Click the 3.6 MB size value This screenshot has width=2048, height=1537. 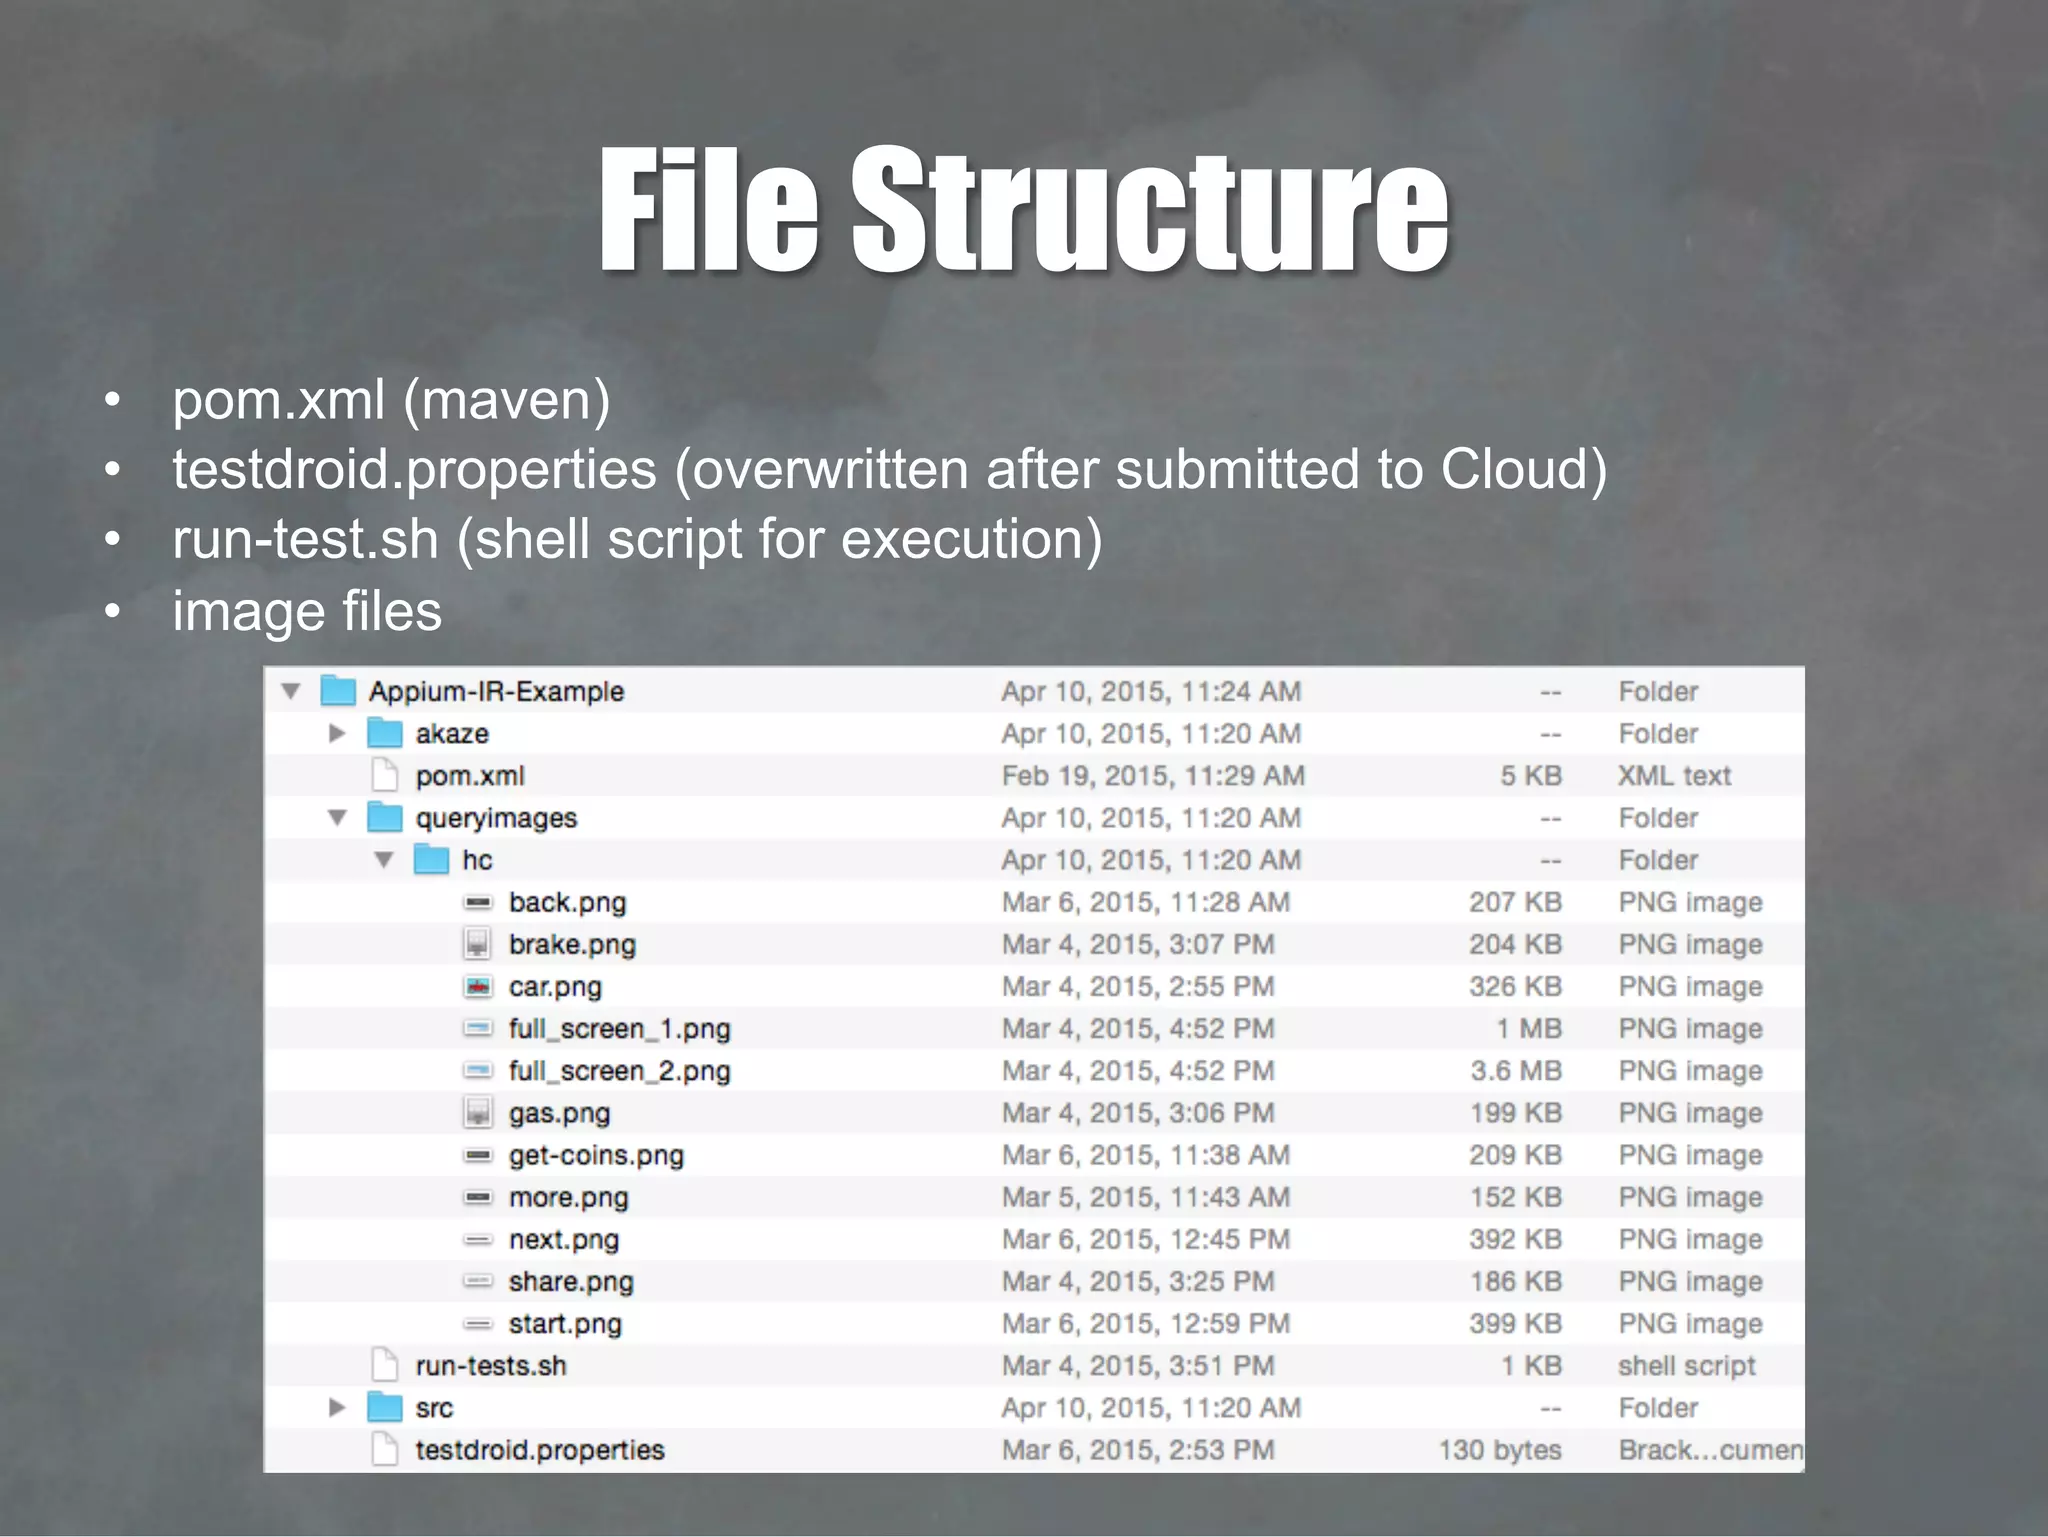click(1516, 1071)
